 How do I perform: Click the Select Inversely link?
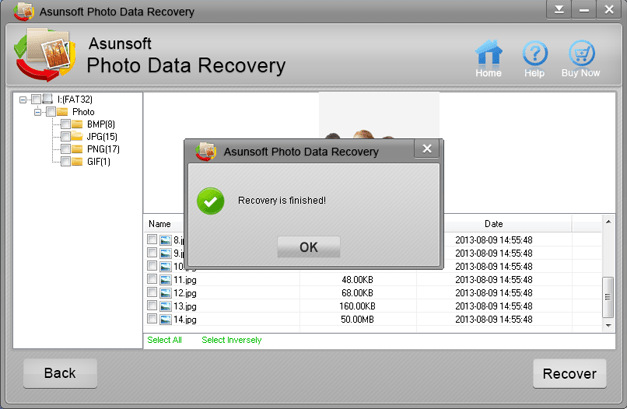[232, 340]
